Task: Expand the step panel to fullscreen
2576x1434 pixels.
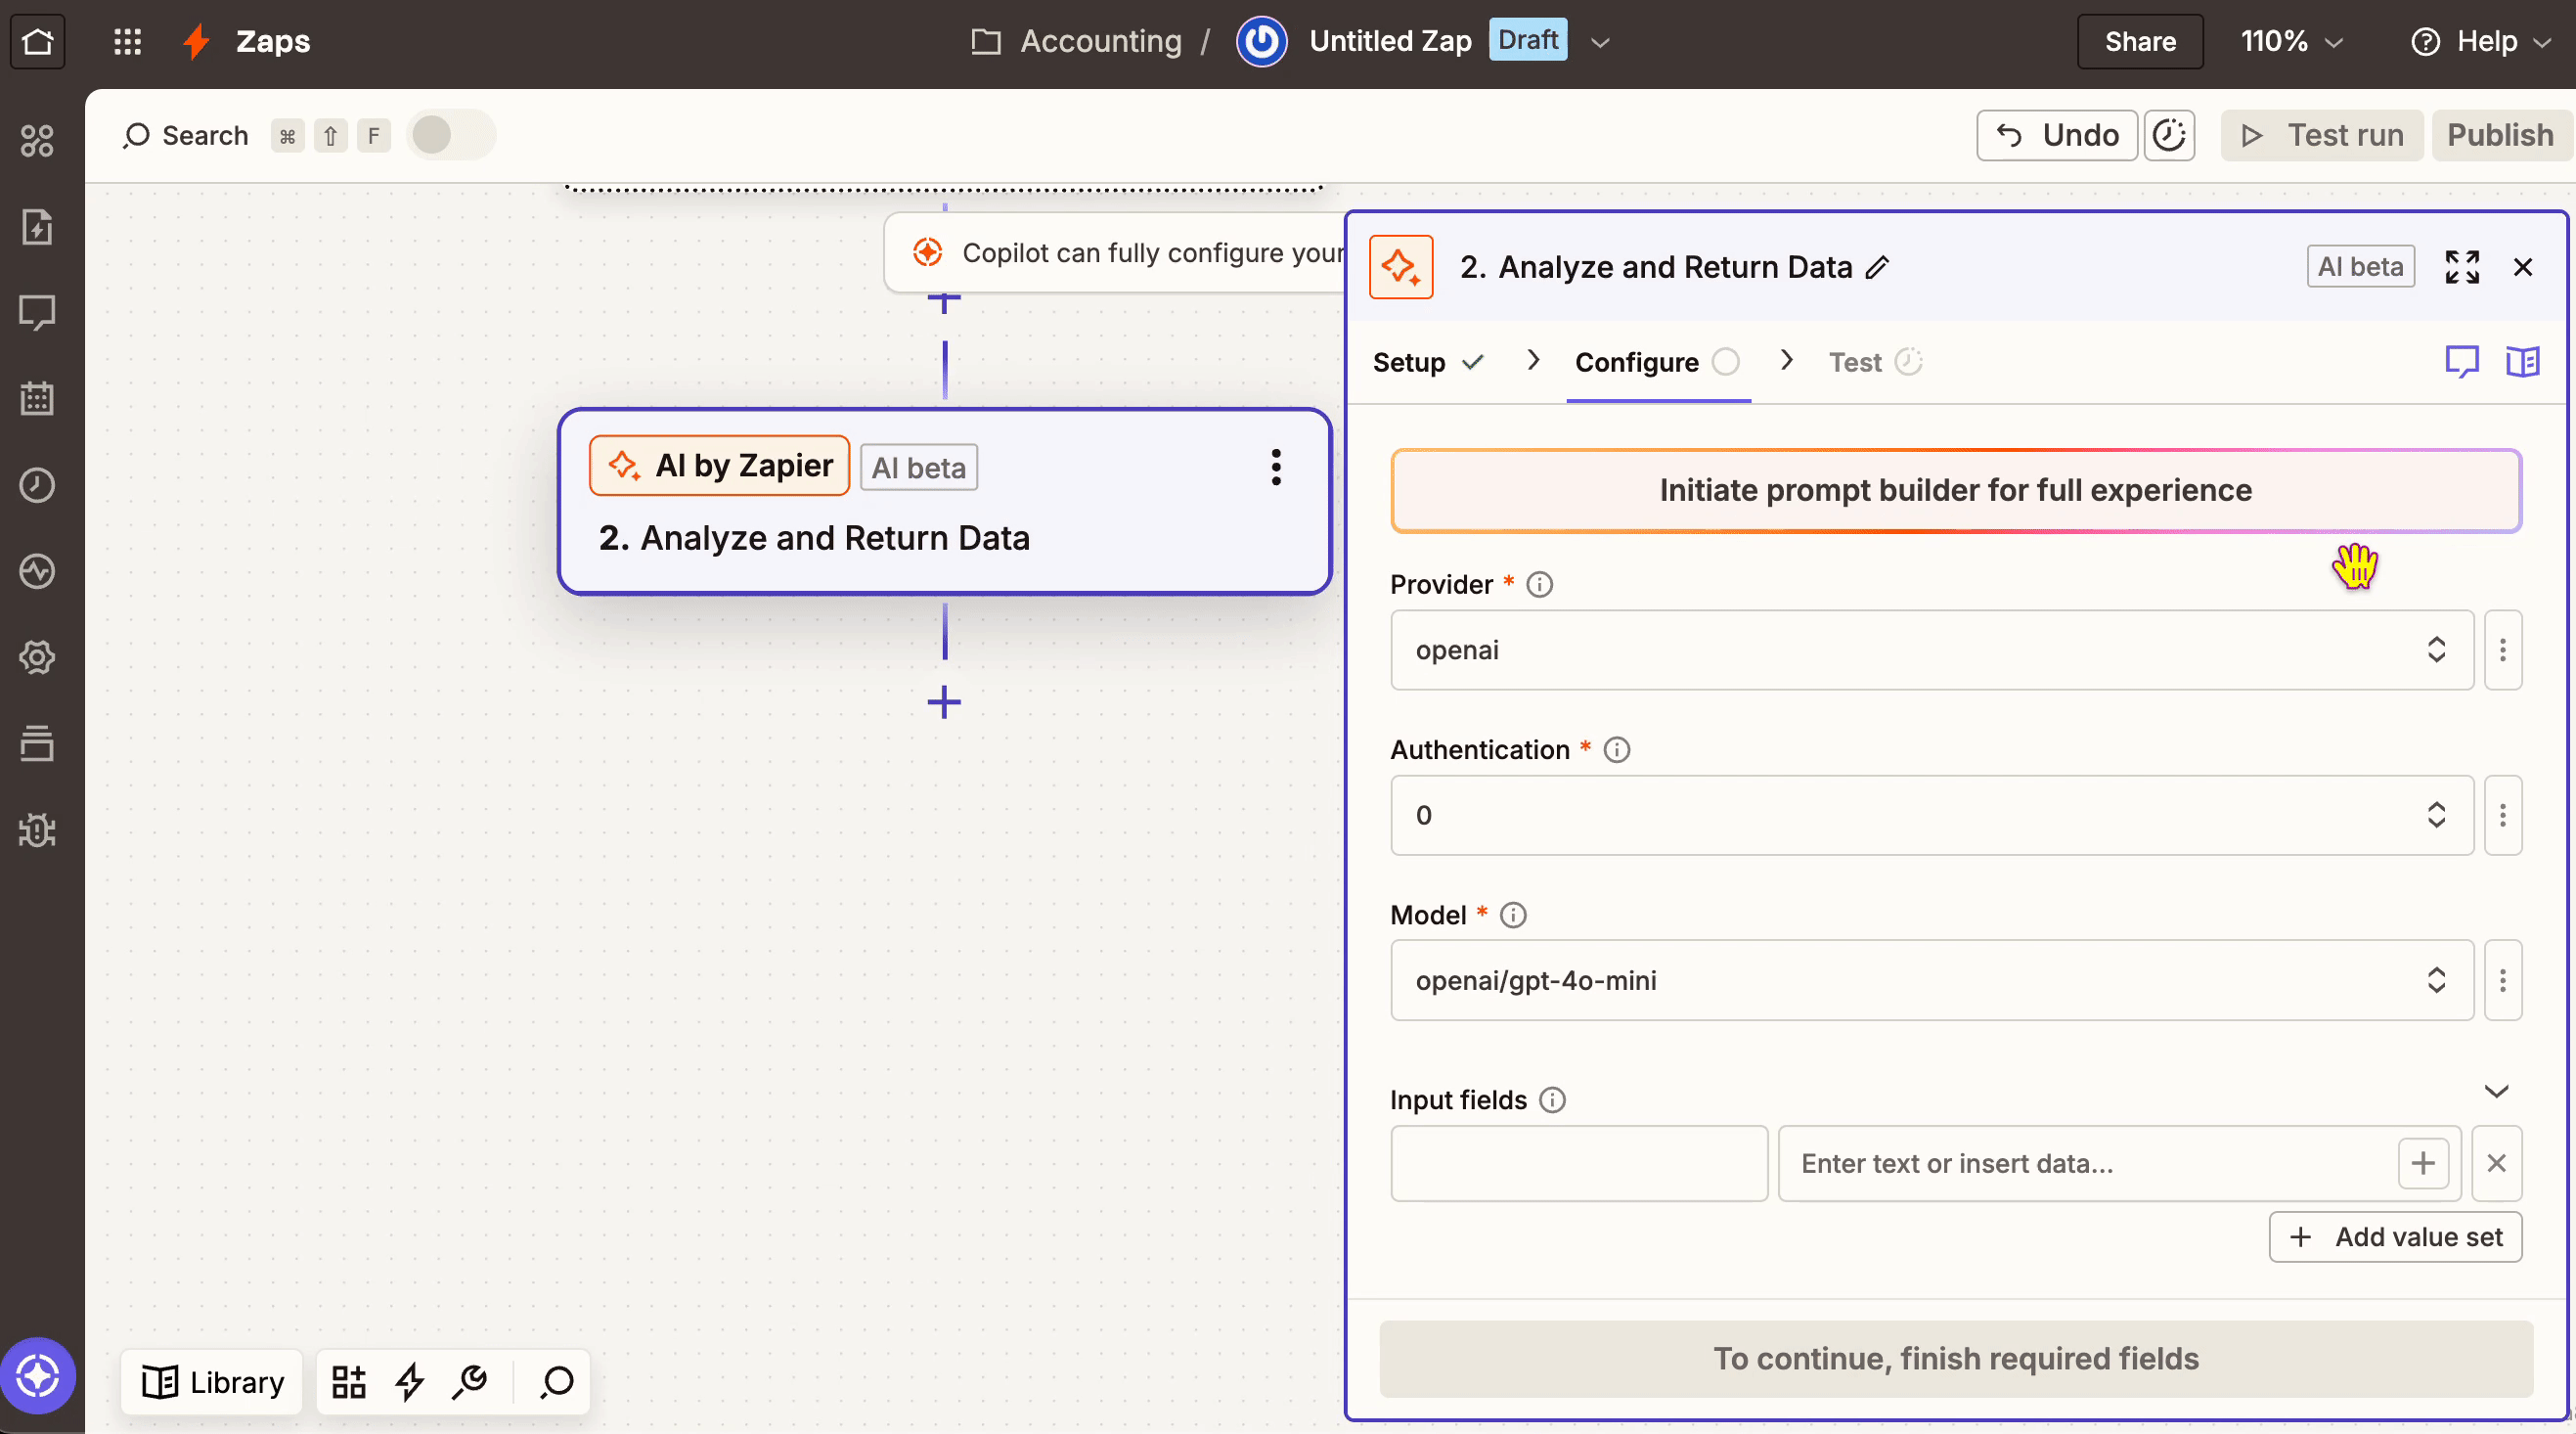Action: 2462,267
